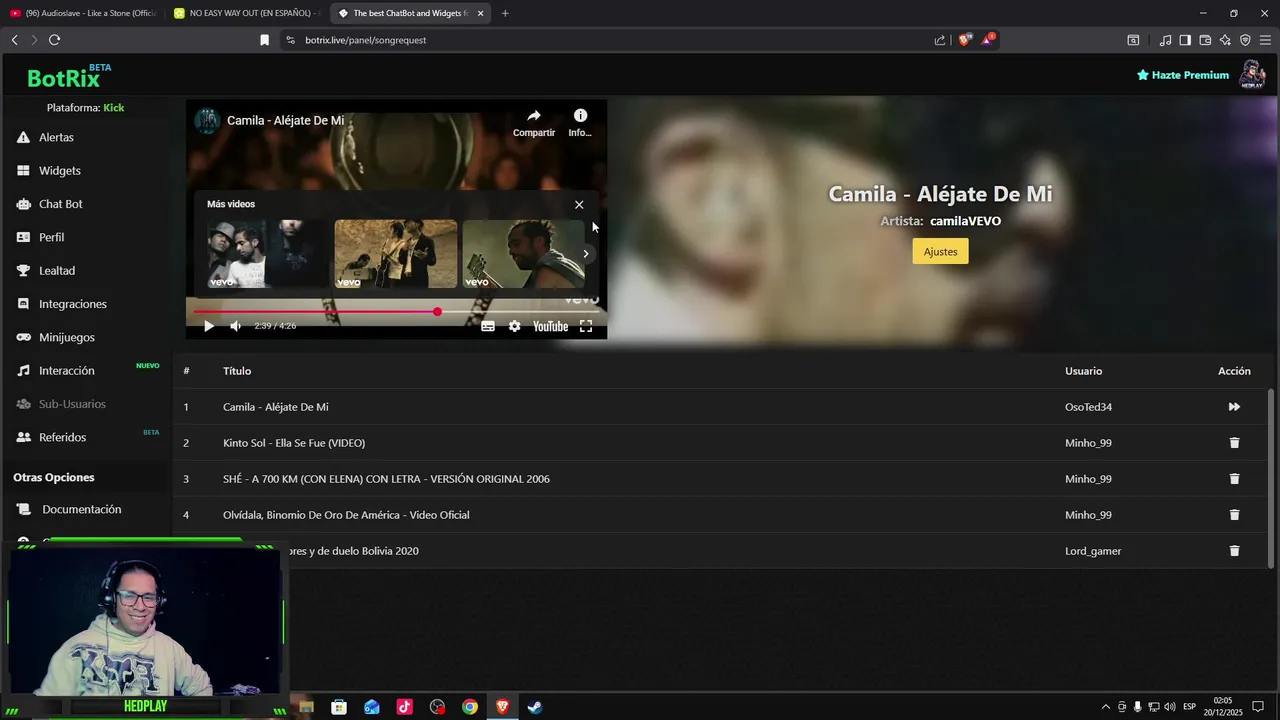Open first Más videos thumbnail
This screenshot has height=720, width=1280.
(267, 254)
